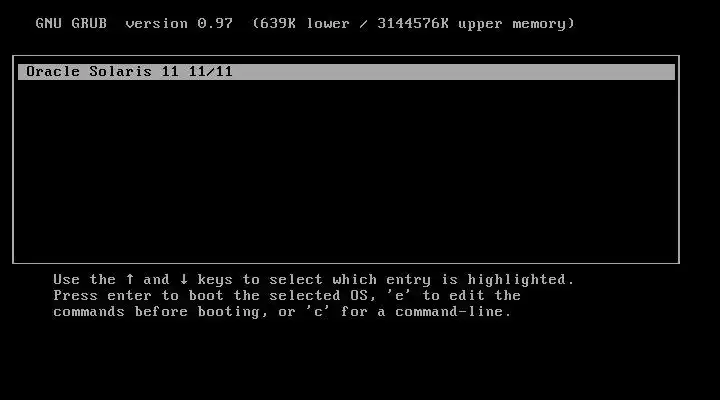The width and height of the screenshot is (720, 400).
Task: Click the "11/11" release number in menu entry
Action: click(210, 72)
